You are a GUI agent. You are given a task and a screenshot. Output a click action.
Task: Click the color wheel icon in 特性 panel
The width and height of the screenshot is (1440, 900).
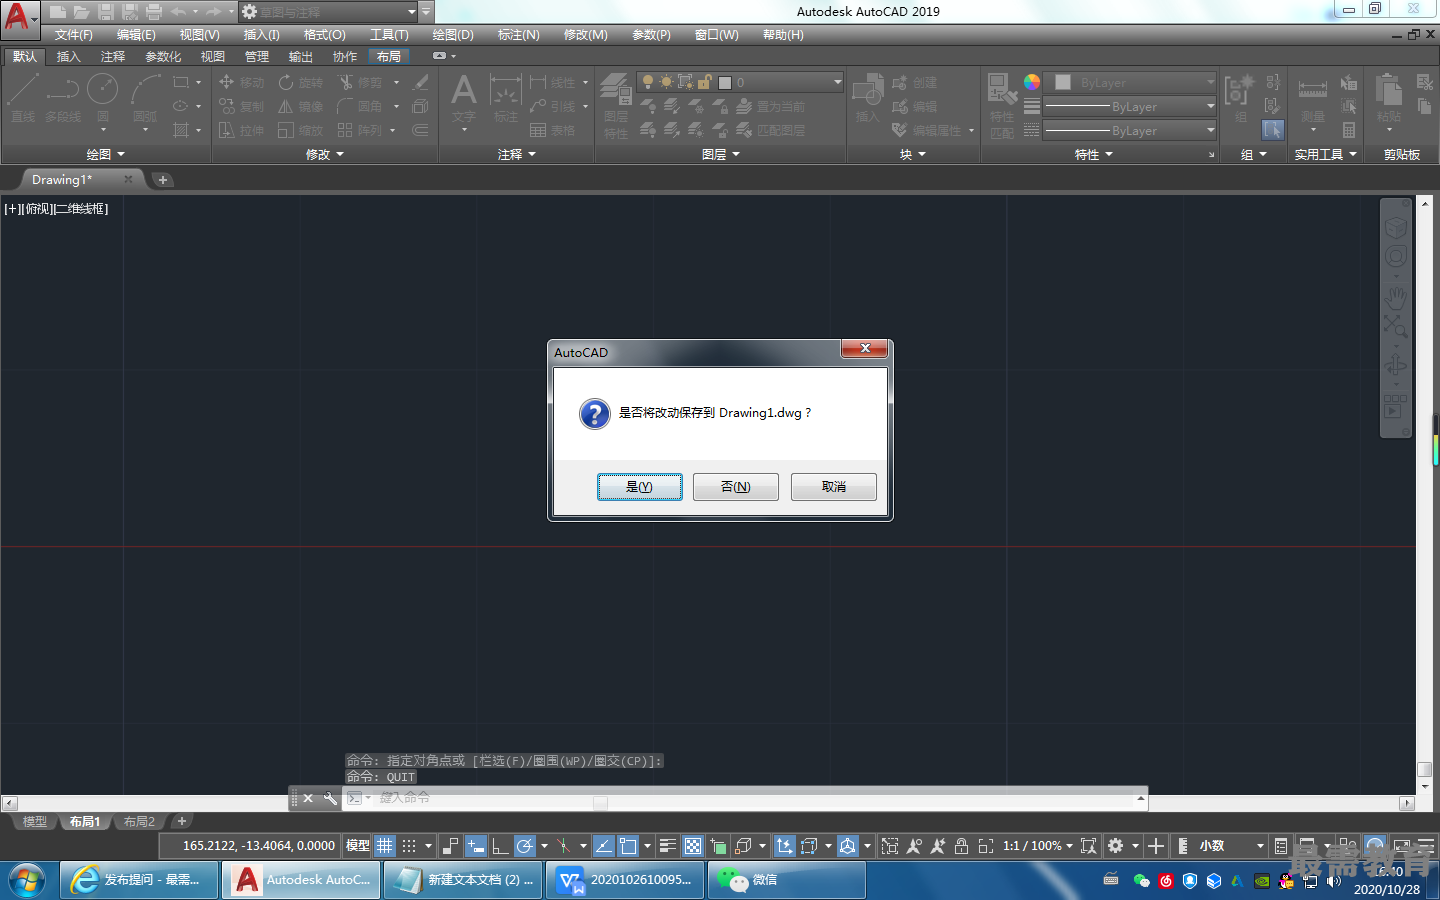[x=1032, y=82]
